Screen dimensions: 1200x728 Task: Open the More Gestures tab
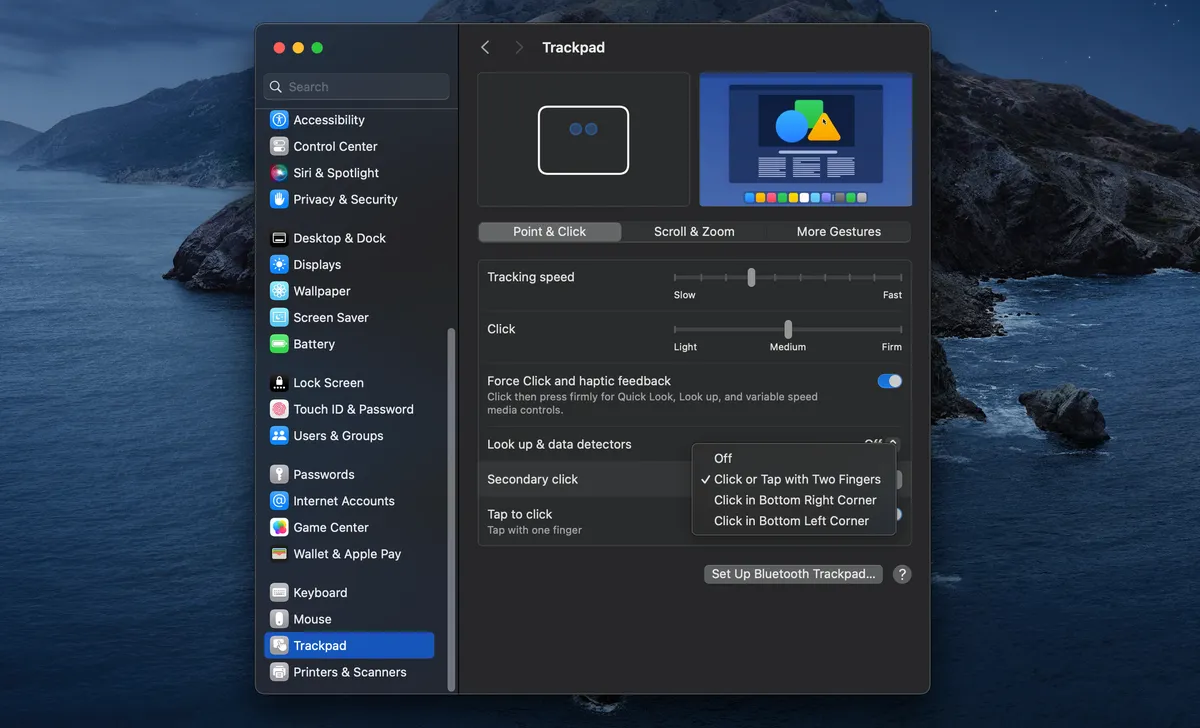point(838,231)
